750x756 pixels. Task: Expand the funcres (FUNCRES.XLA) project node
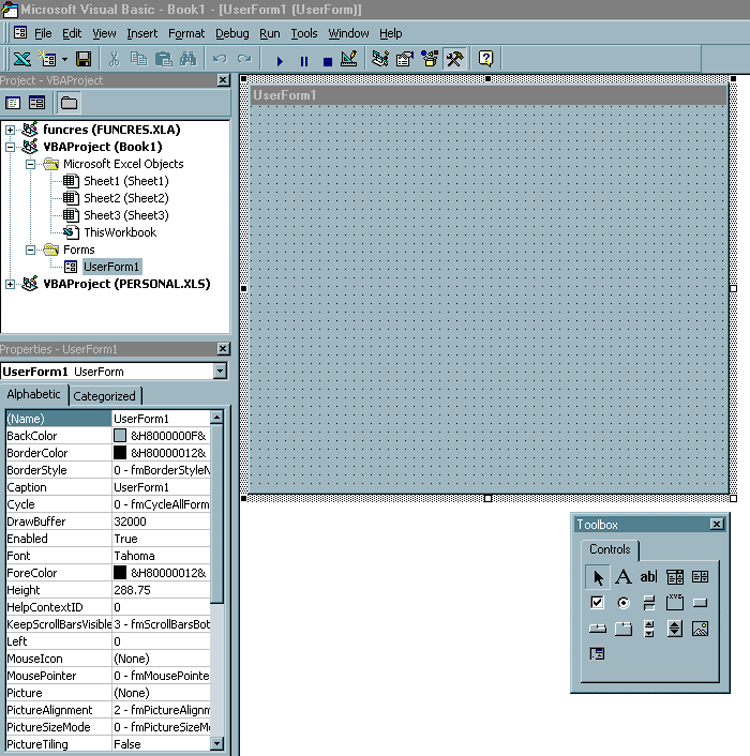pyautogui.click(x=10, y=130)
